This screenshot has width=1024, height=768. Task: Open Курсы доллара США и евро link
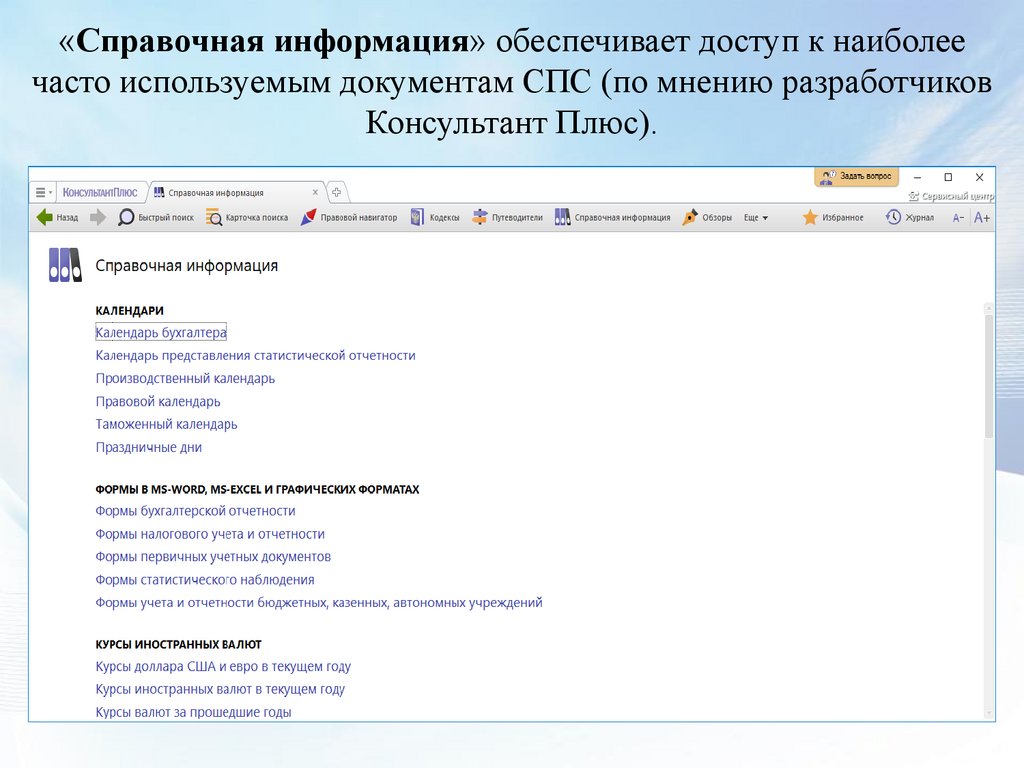pos(223,667)
